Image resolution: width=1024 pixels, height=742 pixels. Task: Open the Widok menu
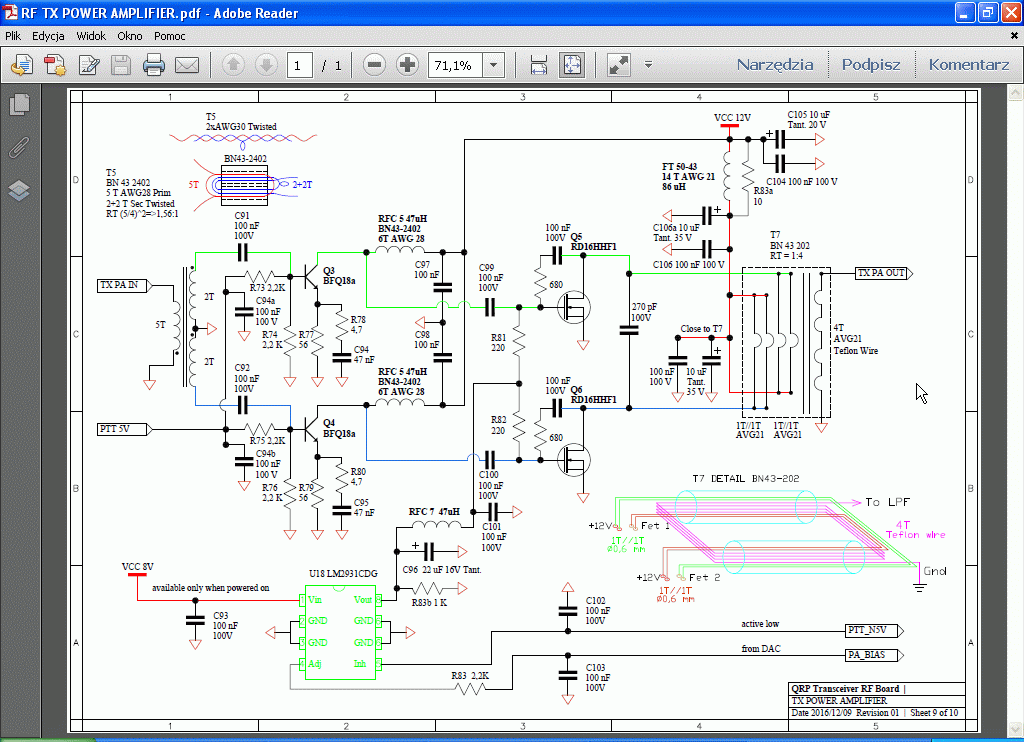91,36
